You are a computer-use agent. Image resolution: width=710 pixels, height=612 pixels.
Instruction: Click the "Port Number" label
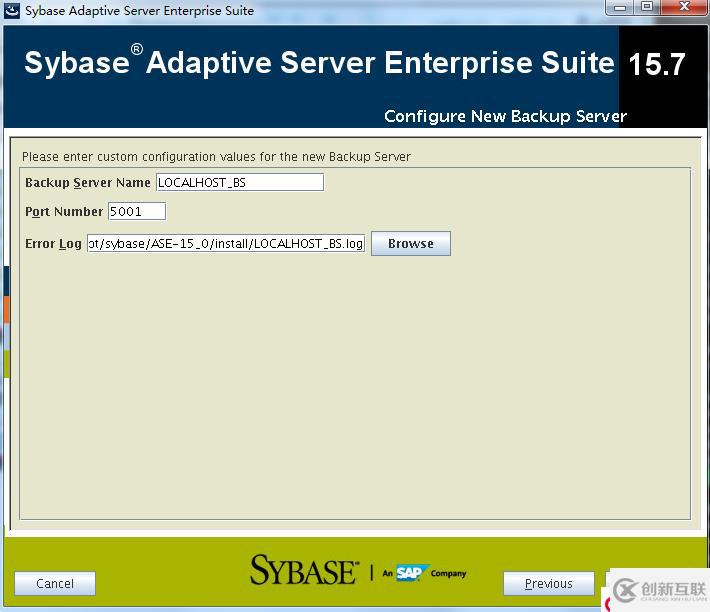click(x=64, y=211)
